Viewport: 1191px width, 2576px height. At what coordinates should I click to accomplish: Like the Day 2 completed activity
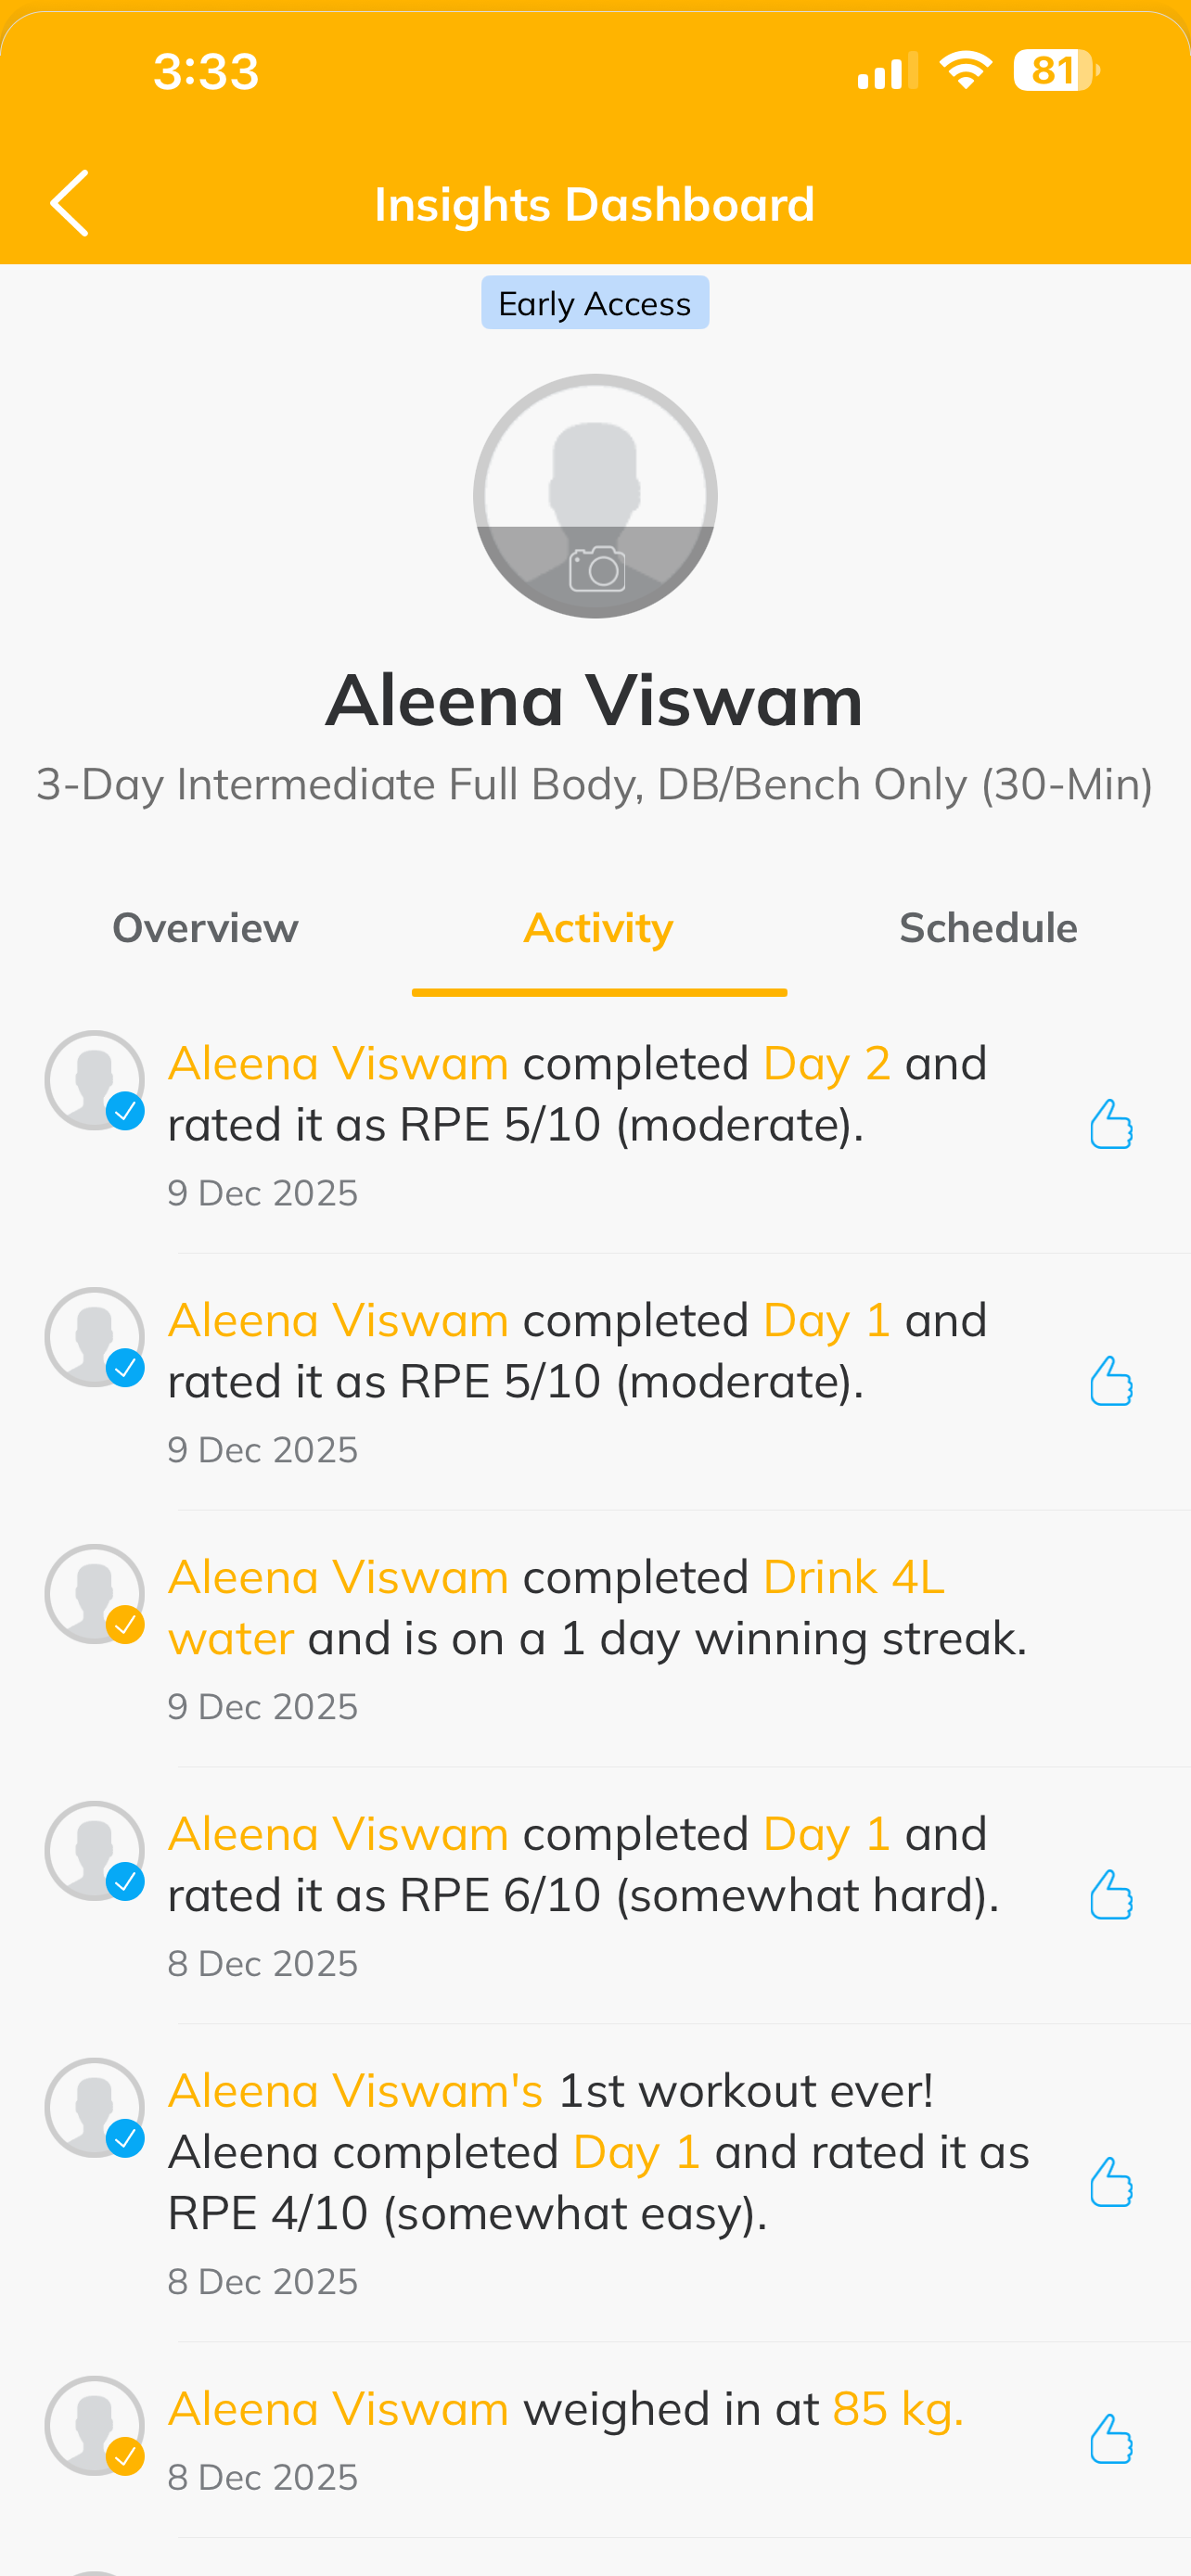tap(1110, 1124)
